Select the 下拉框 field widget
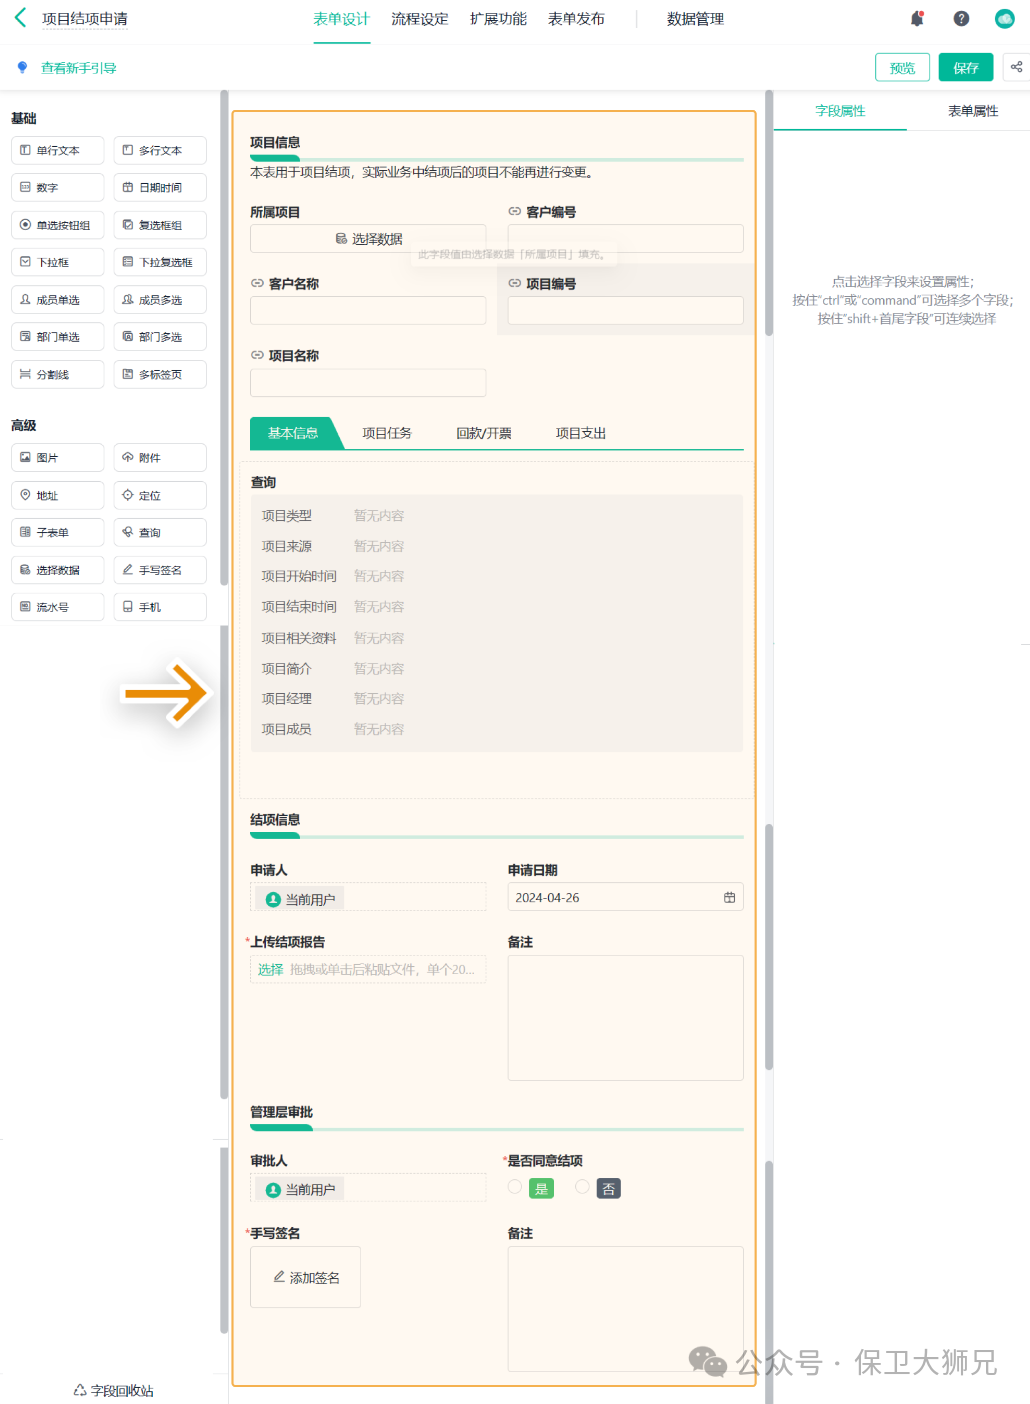Viewport: 1030px width, 1404px height. (58, 262)
